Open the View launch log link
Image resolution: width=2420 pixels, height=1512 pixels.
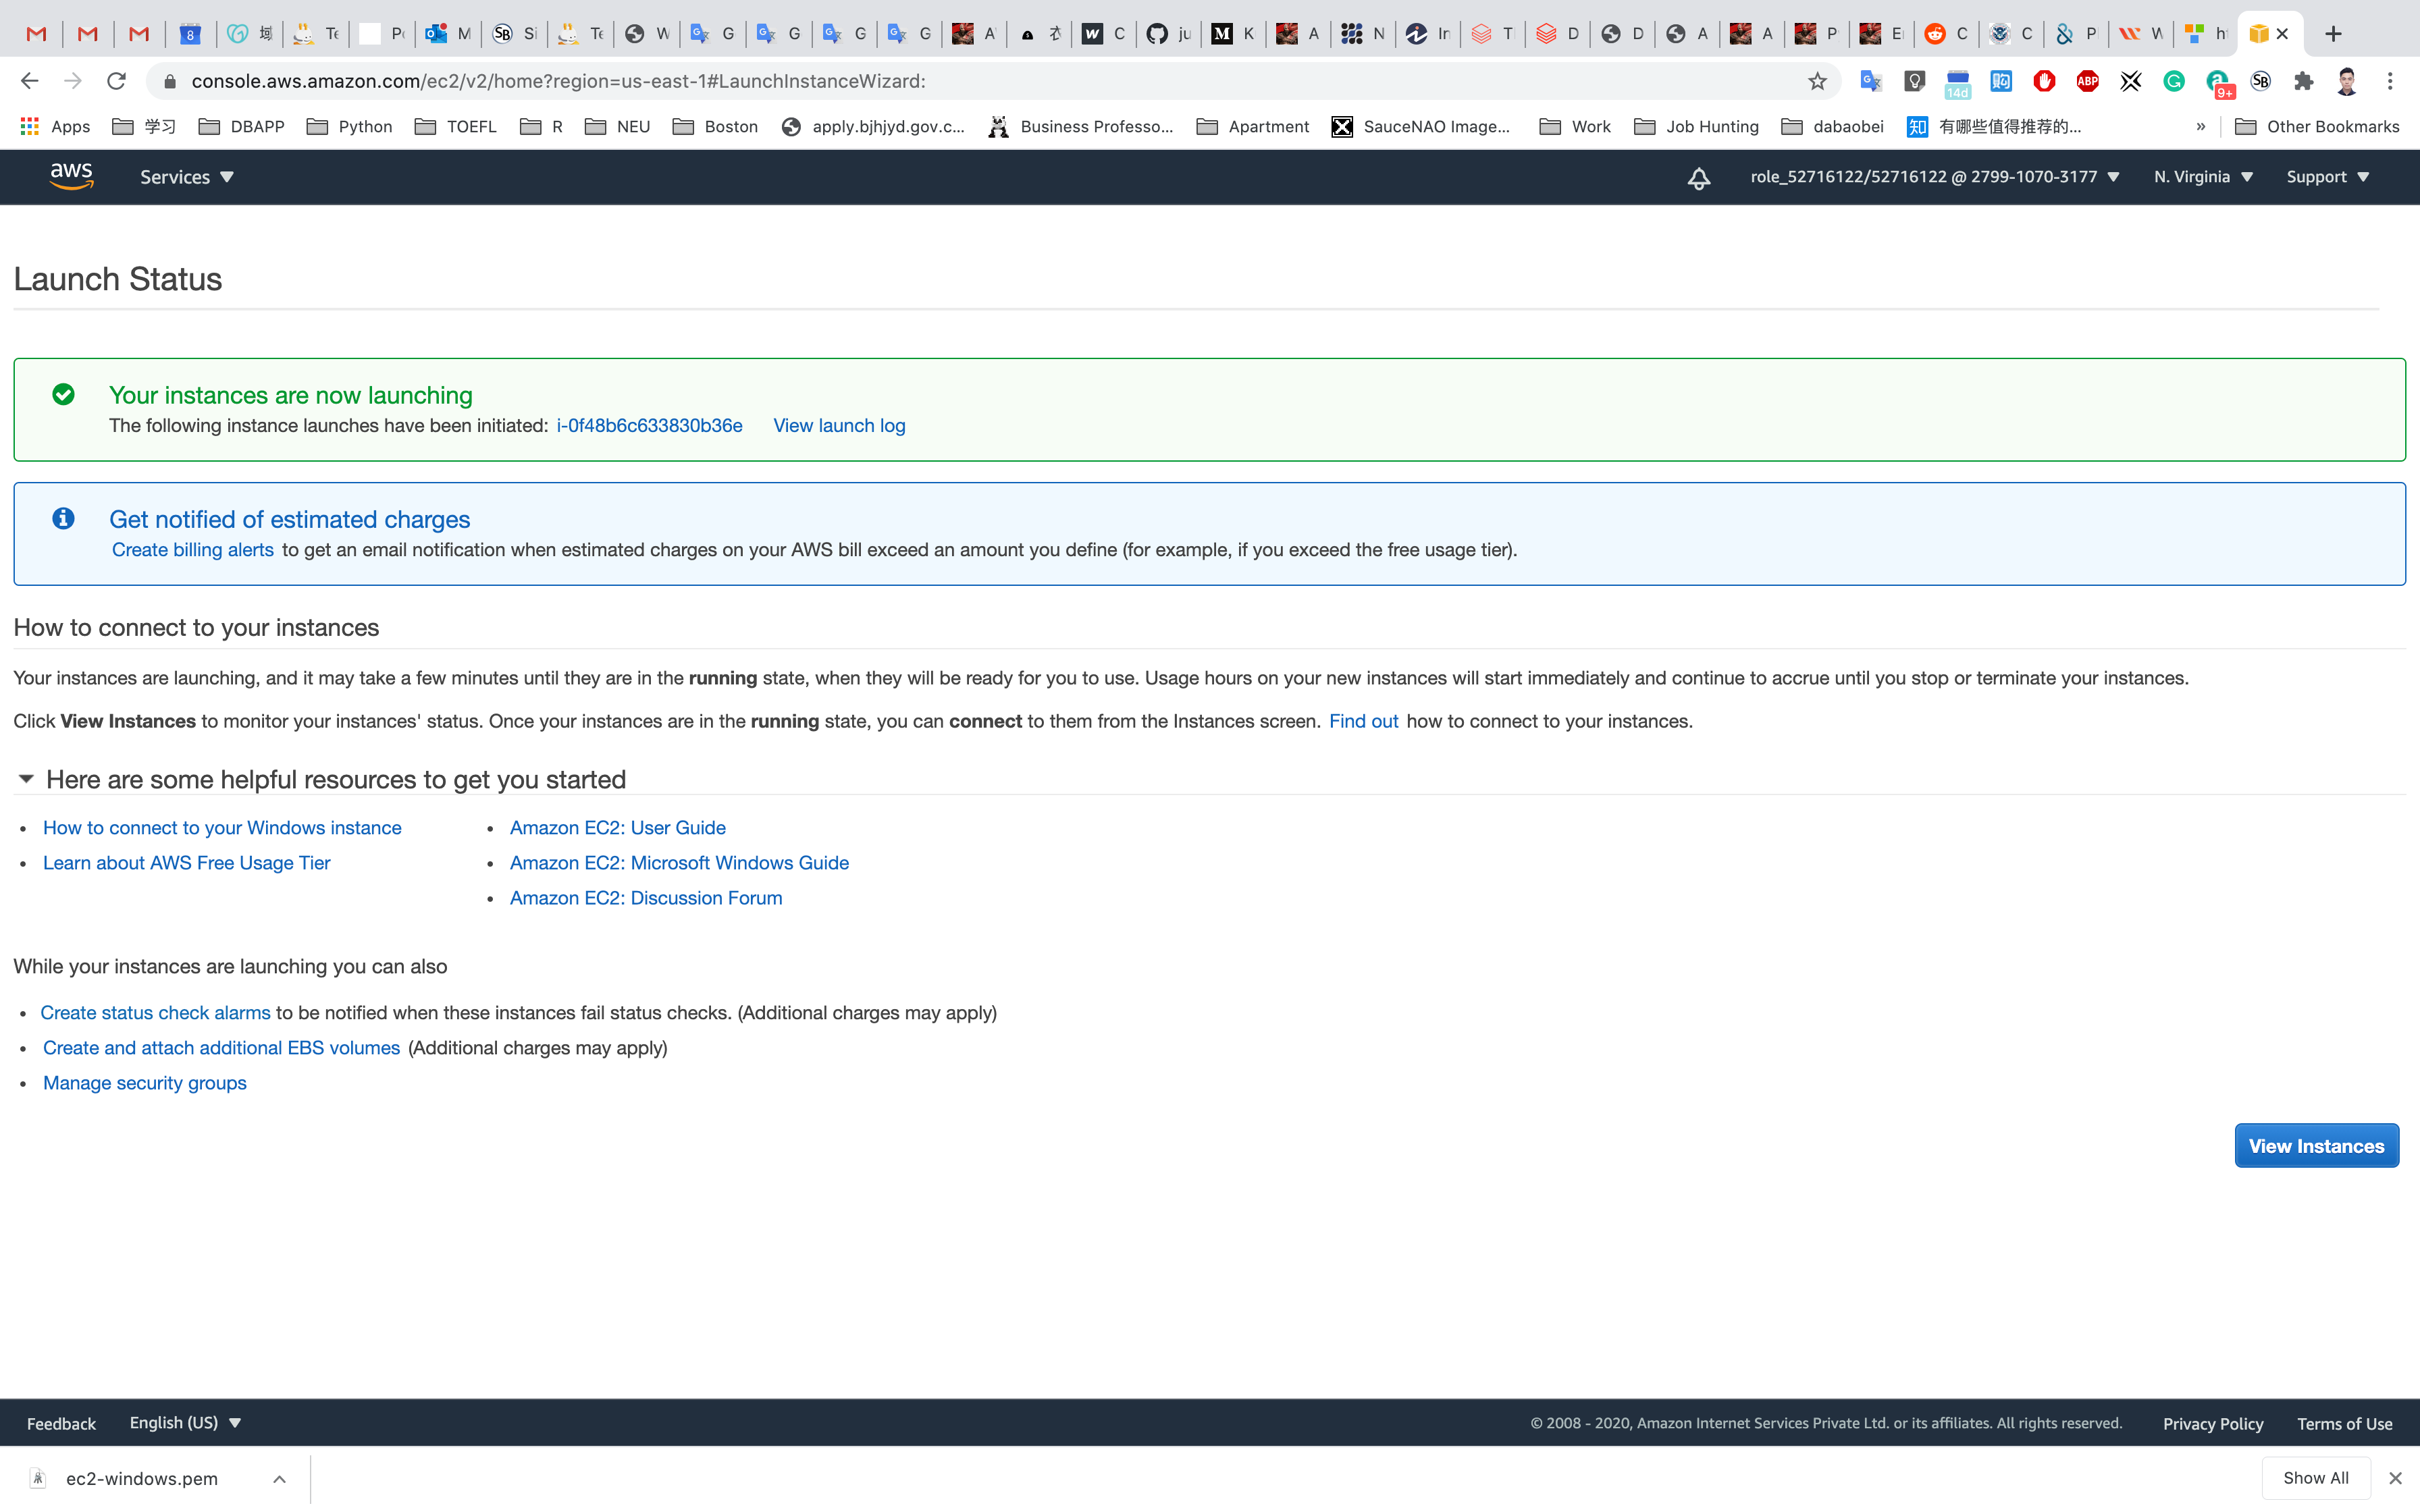[x=839, y=426]
